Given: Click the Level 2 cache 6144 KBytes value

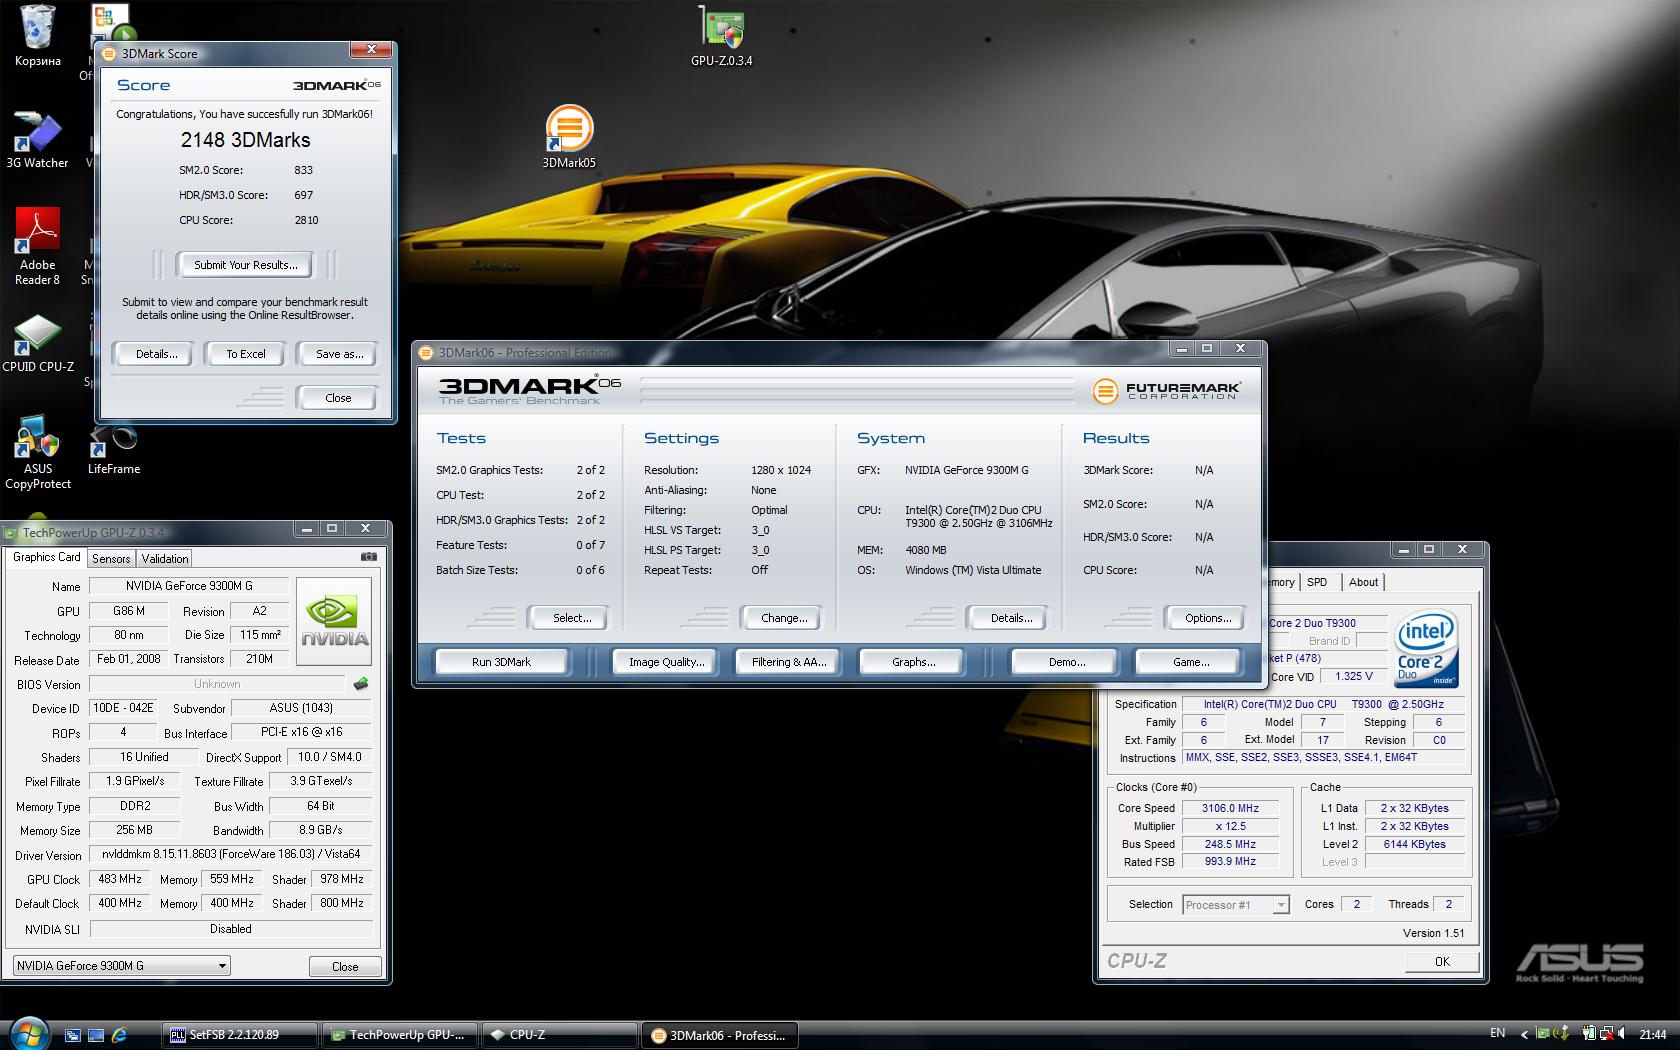Looking at the screenshot, I should (1414, 844).
